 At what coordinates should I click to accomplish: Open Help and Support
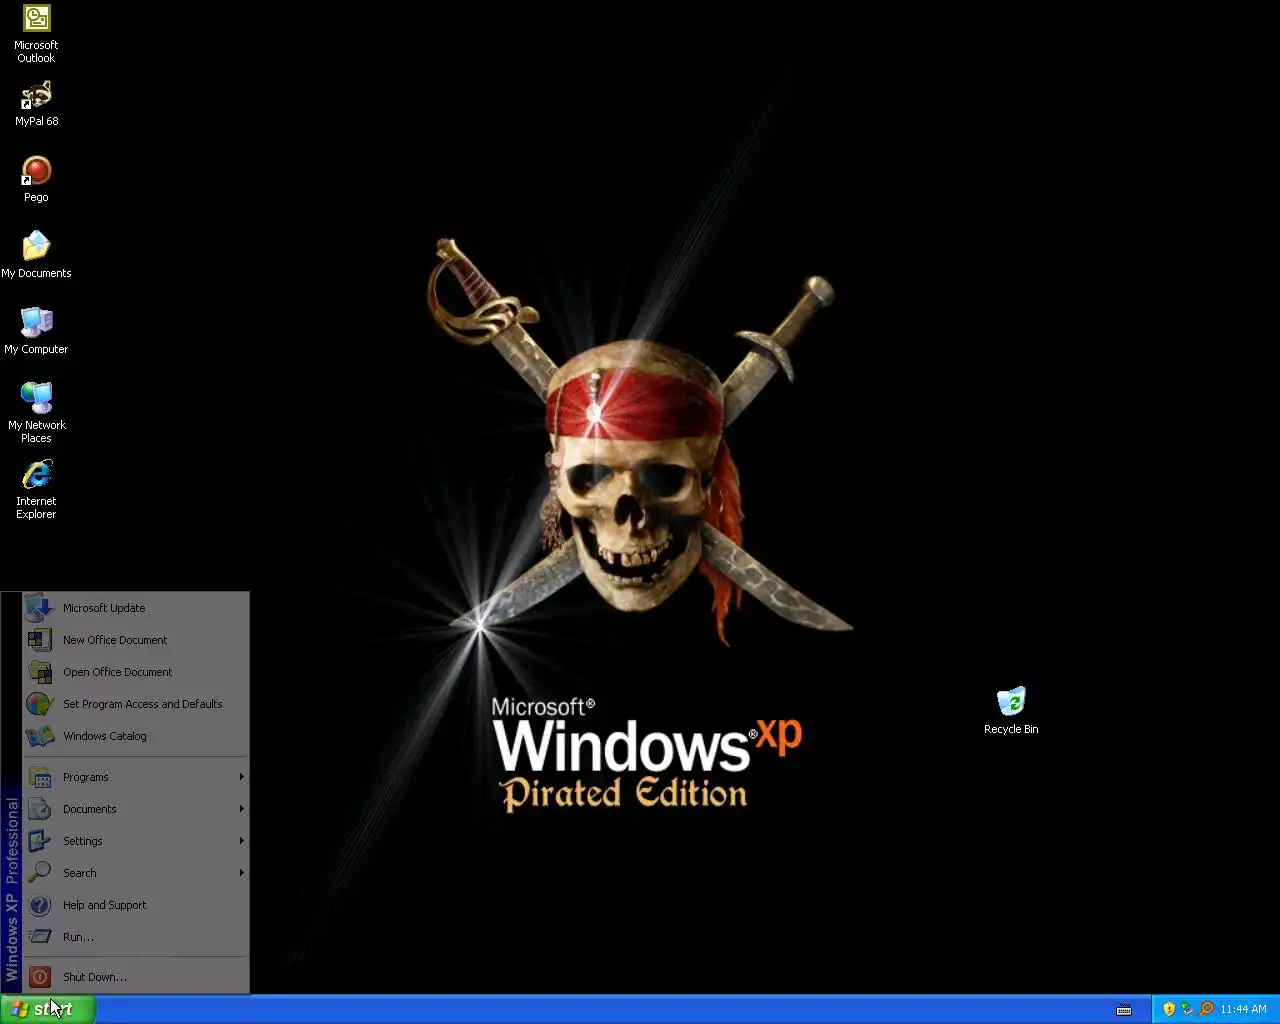point(136,905)
